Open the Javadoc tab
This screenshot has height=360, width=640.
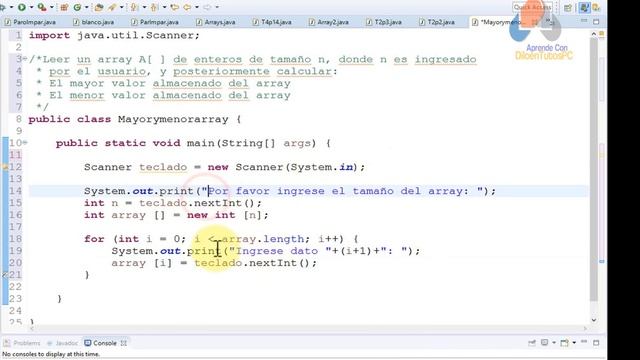[x=62, y=343]
